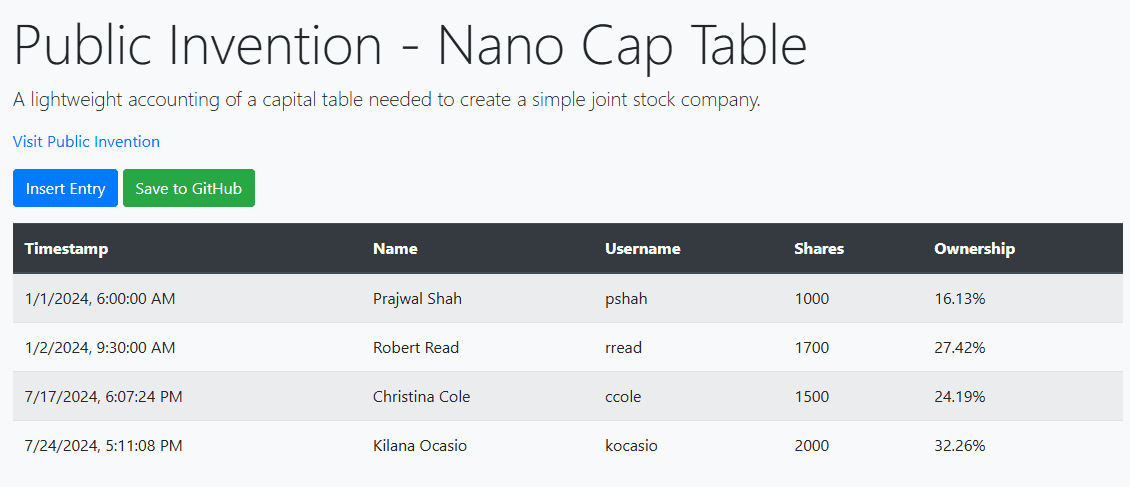Select the Username column header
Image resolution: width=1130 pixels, height=487 pixels.
click(642, 248)
